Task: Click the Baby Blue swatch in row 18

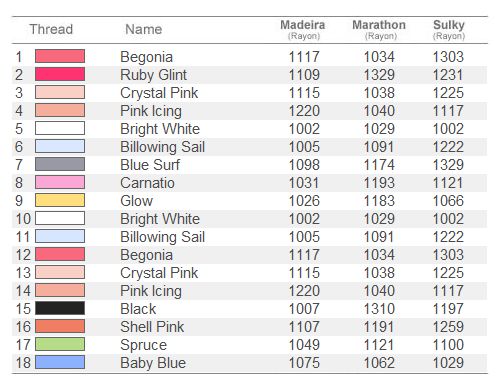Action: [x=60, y=362]
